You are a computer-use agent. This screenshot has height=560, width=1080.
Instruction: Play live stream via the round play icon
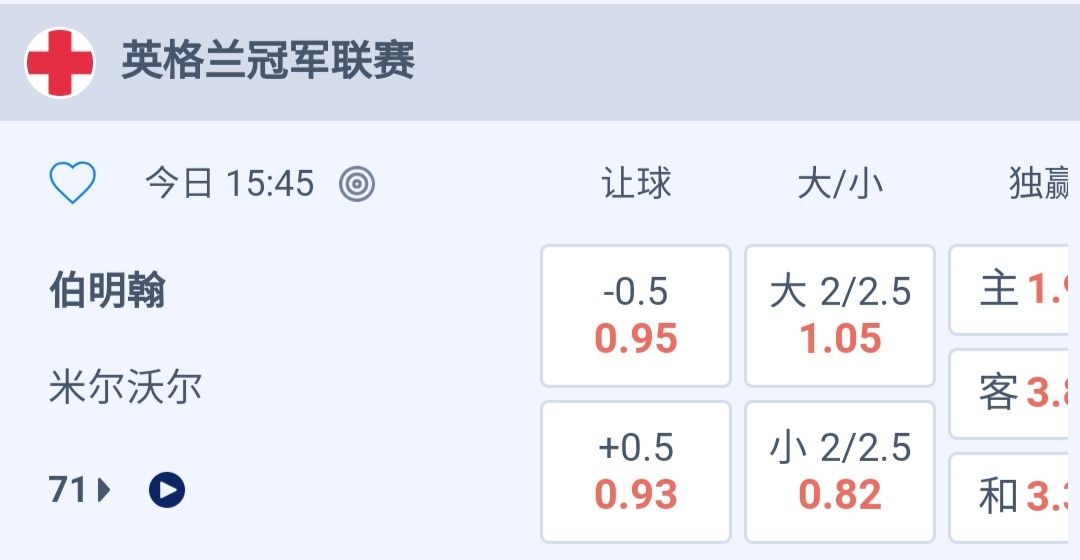tap(167, 490)
